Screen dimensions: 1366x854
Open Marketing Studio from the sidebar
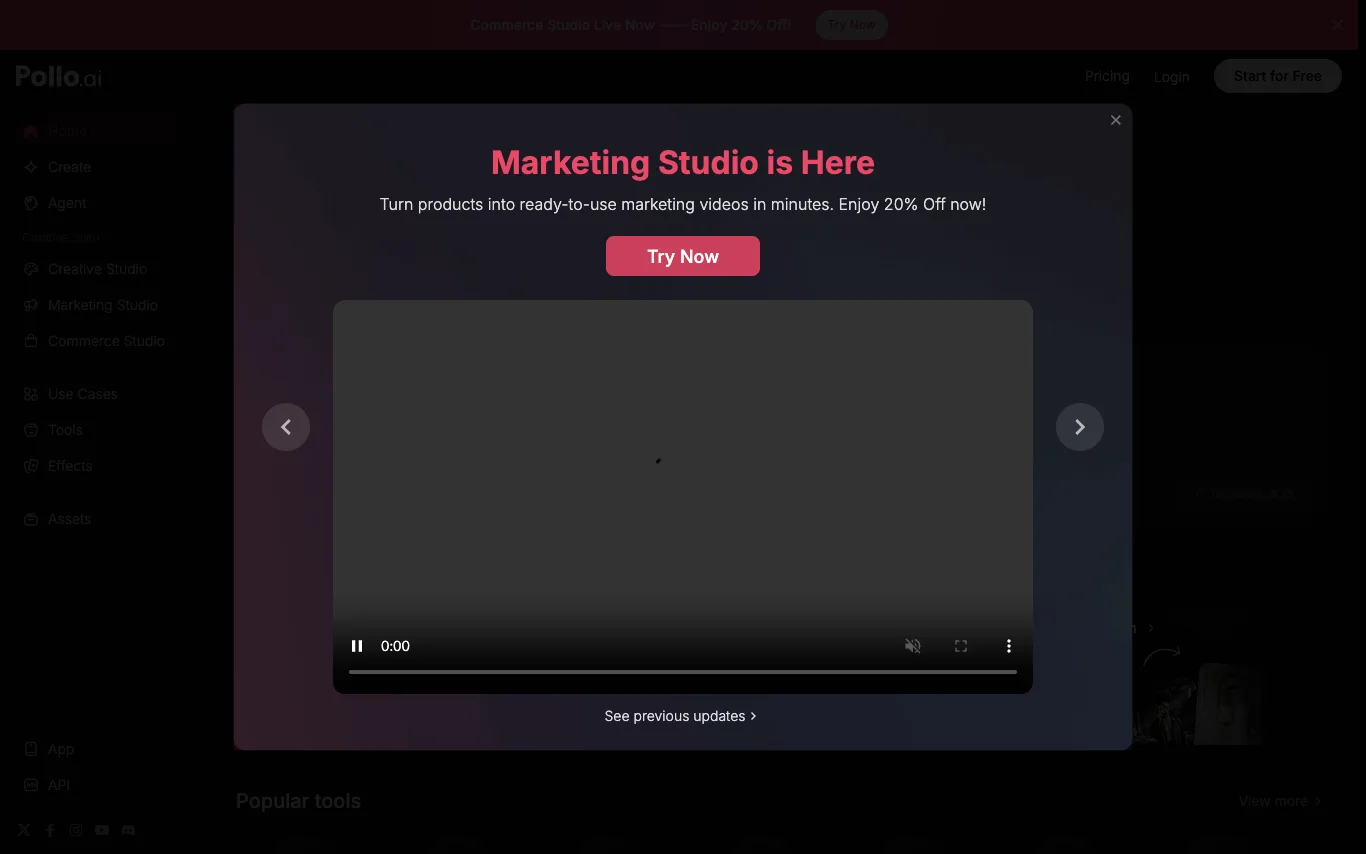[x=97, y=305]
